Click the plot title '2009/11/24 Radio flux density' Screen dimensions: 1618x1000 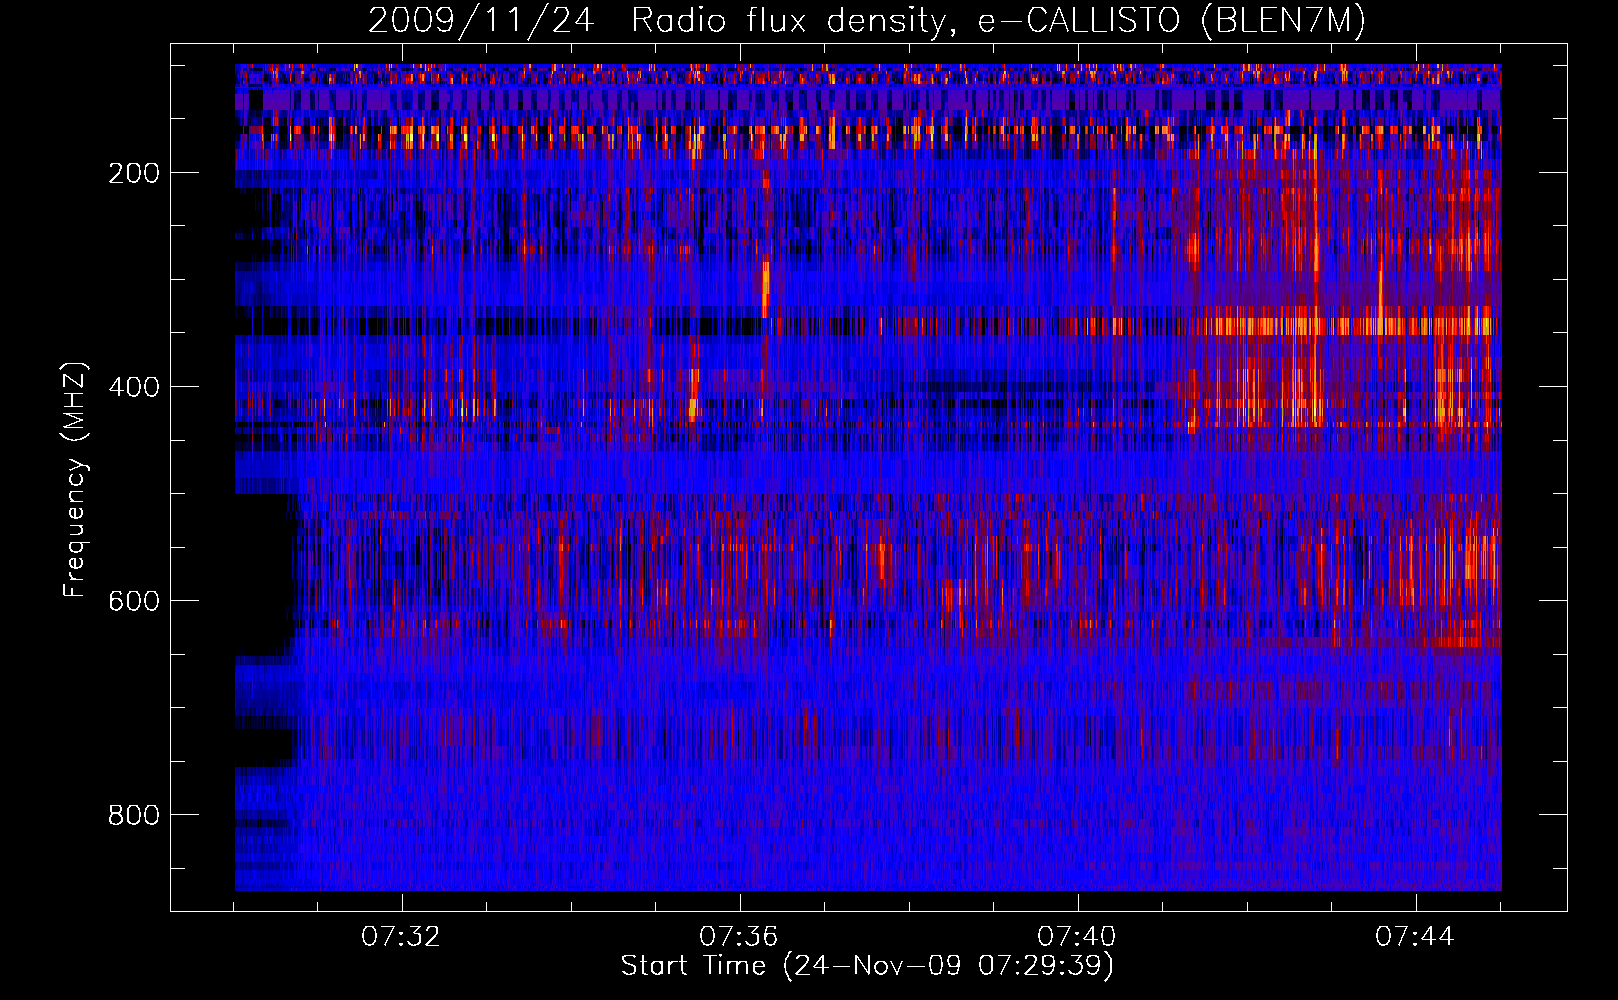[867, 21]
